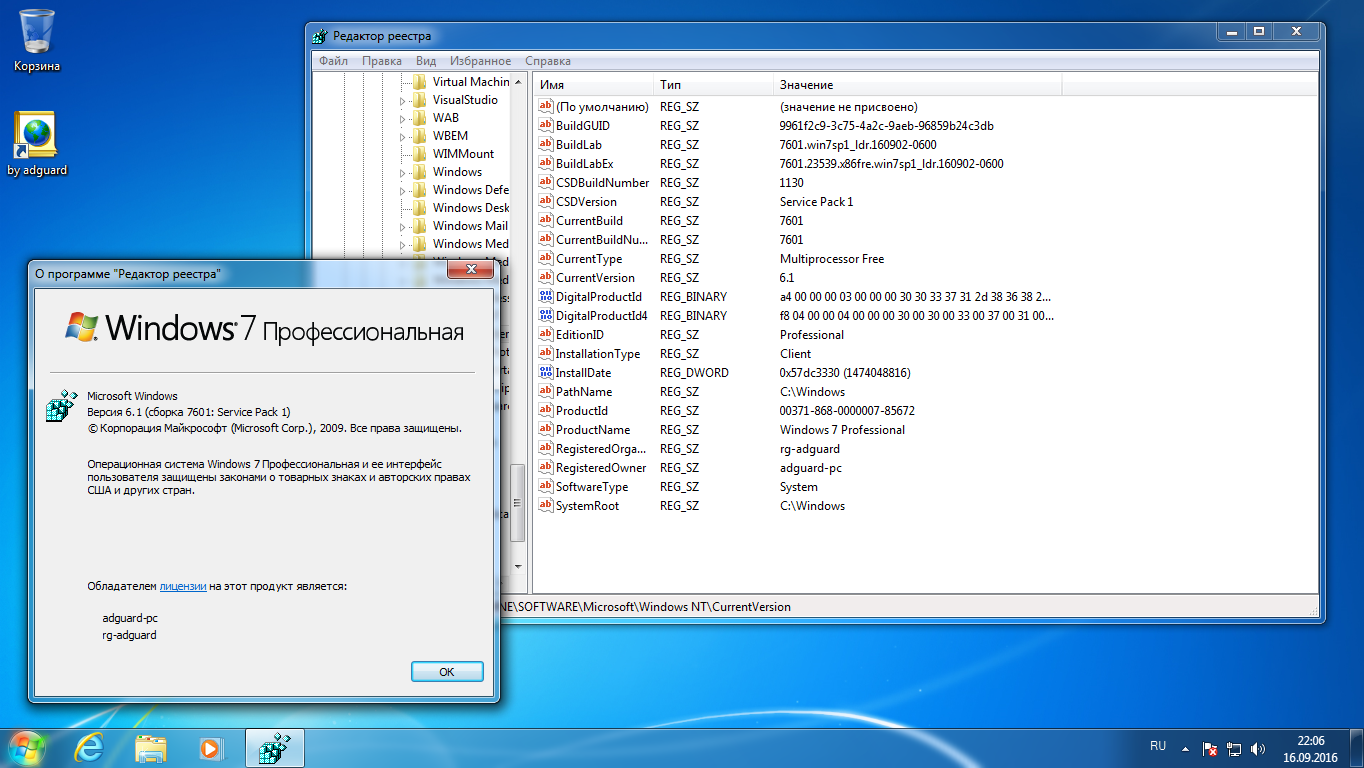The height and width of the screenshot is (768, 1364).
Task: Click the SystemRoot string icon
Action: (545, 506)
